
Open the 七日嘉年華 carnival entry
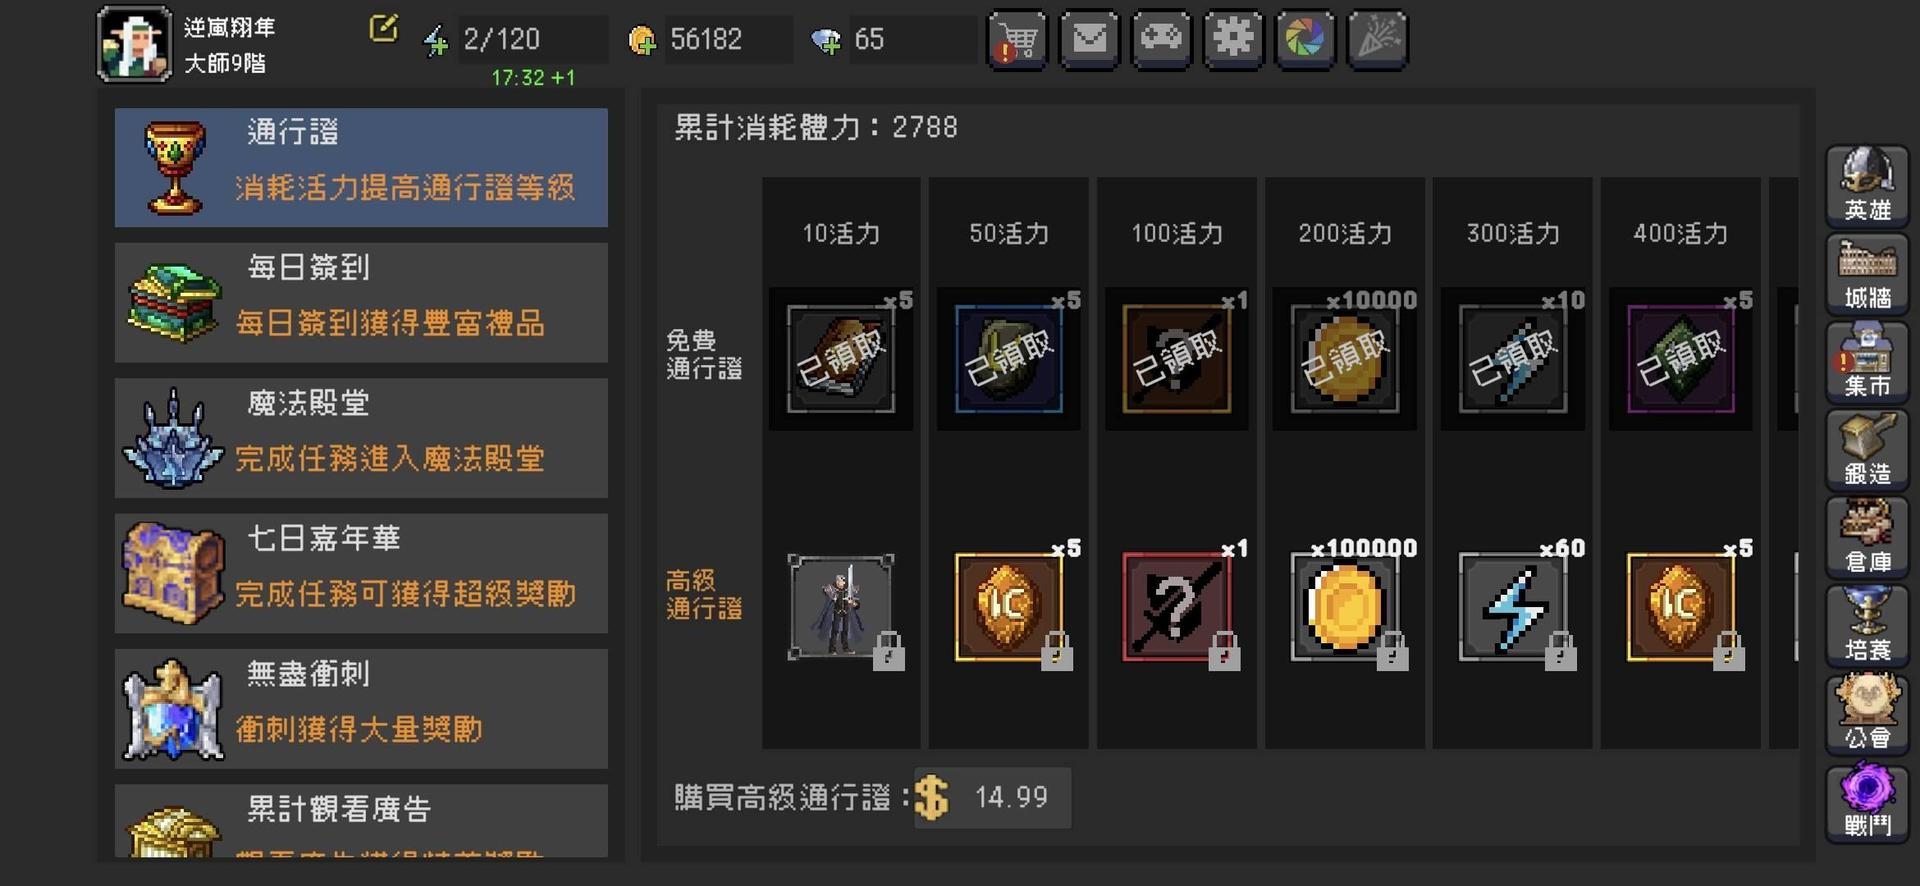coord(361,573)
